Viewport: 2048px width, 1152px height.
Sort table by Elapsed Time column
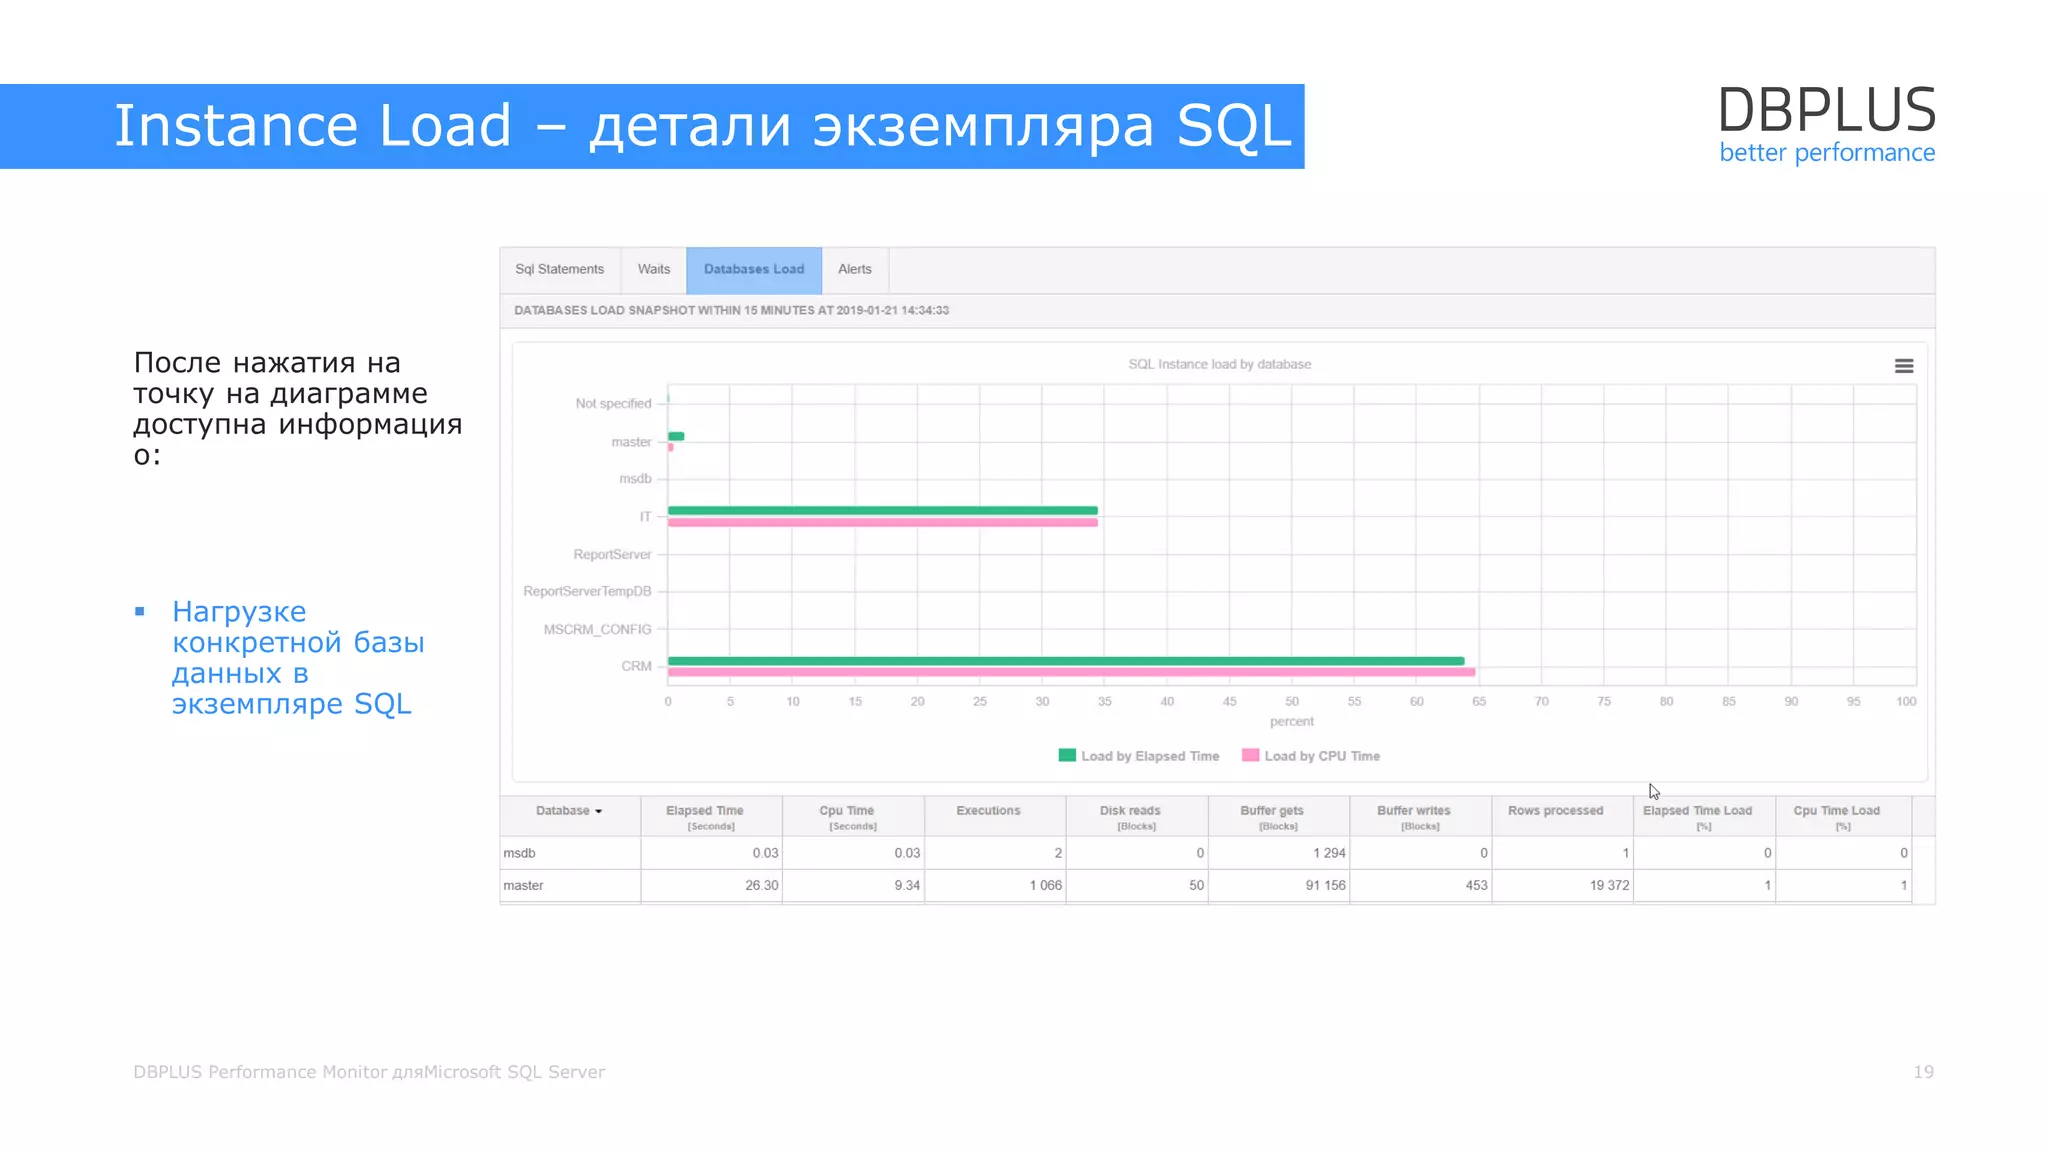coord(710,816)
